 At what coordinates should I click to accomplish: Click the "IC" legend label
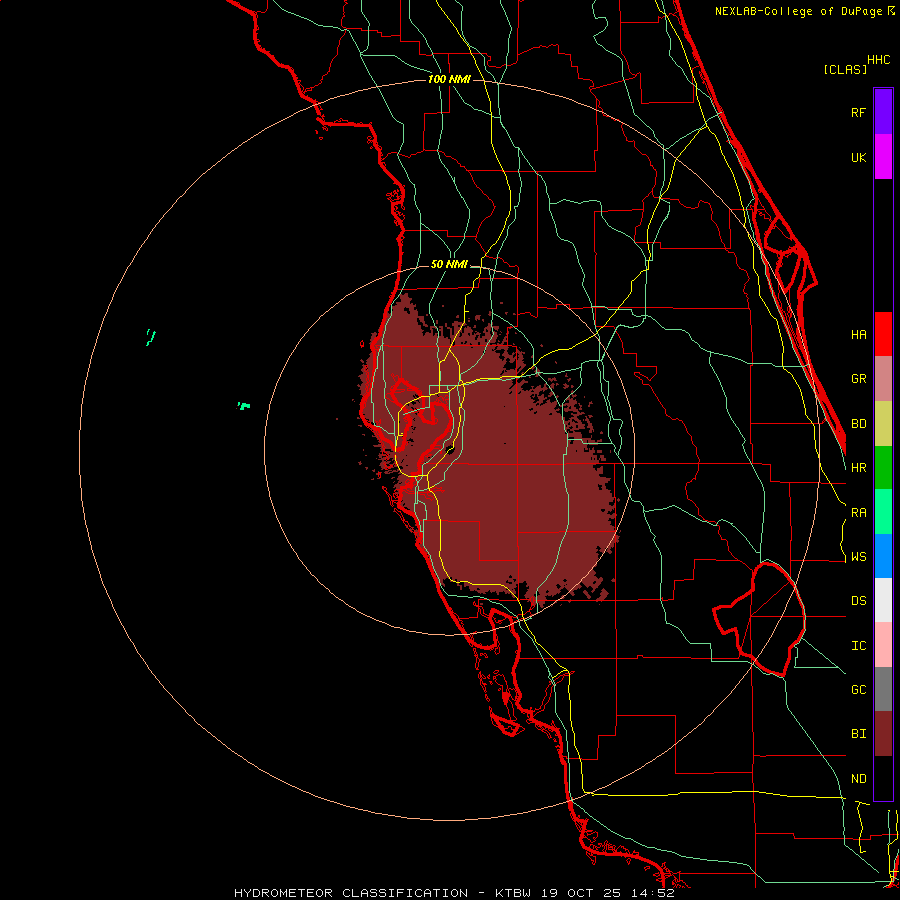point(858,646)
